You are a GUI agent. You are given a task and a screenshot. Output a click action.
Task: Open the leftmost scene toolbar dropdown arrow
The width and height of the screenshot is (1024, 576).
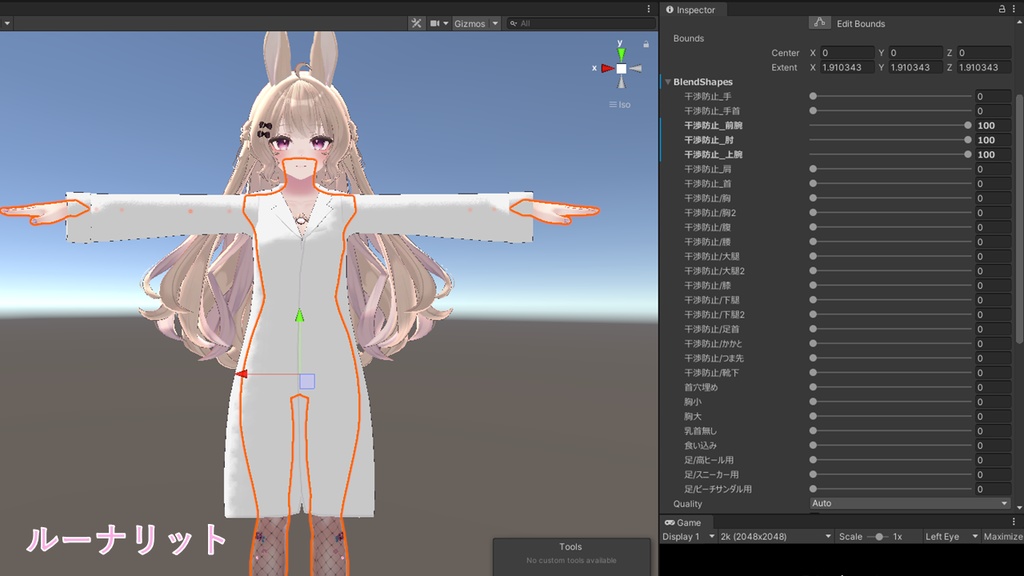tap(7, 24)
